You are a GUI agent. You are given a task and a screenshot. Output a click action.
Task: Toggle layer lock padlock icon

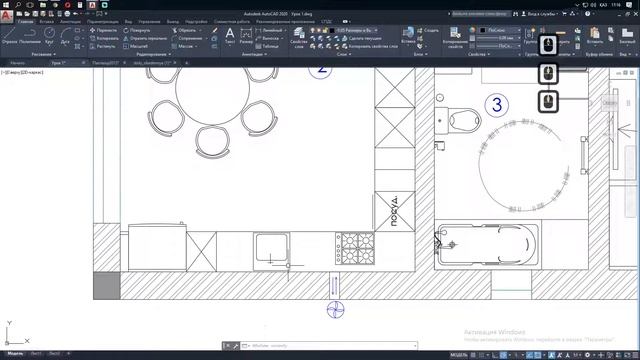click(x=325, y=30)
